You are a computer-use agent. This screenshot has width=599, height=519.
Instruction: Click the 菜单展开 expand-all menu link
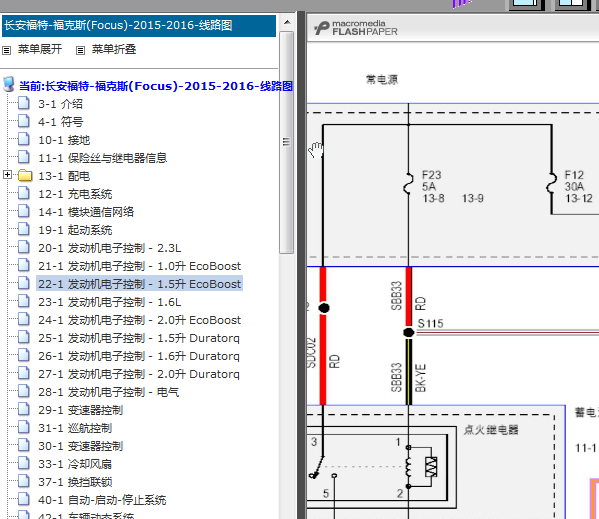tap(40, 49)
